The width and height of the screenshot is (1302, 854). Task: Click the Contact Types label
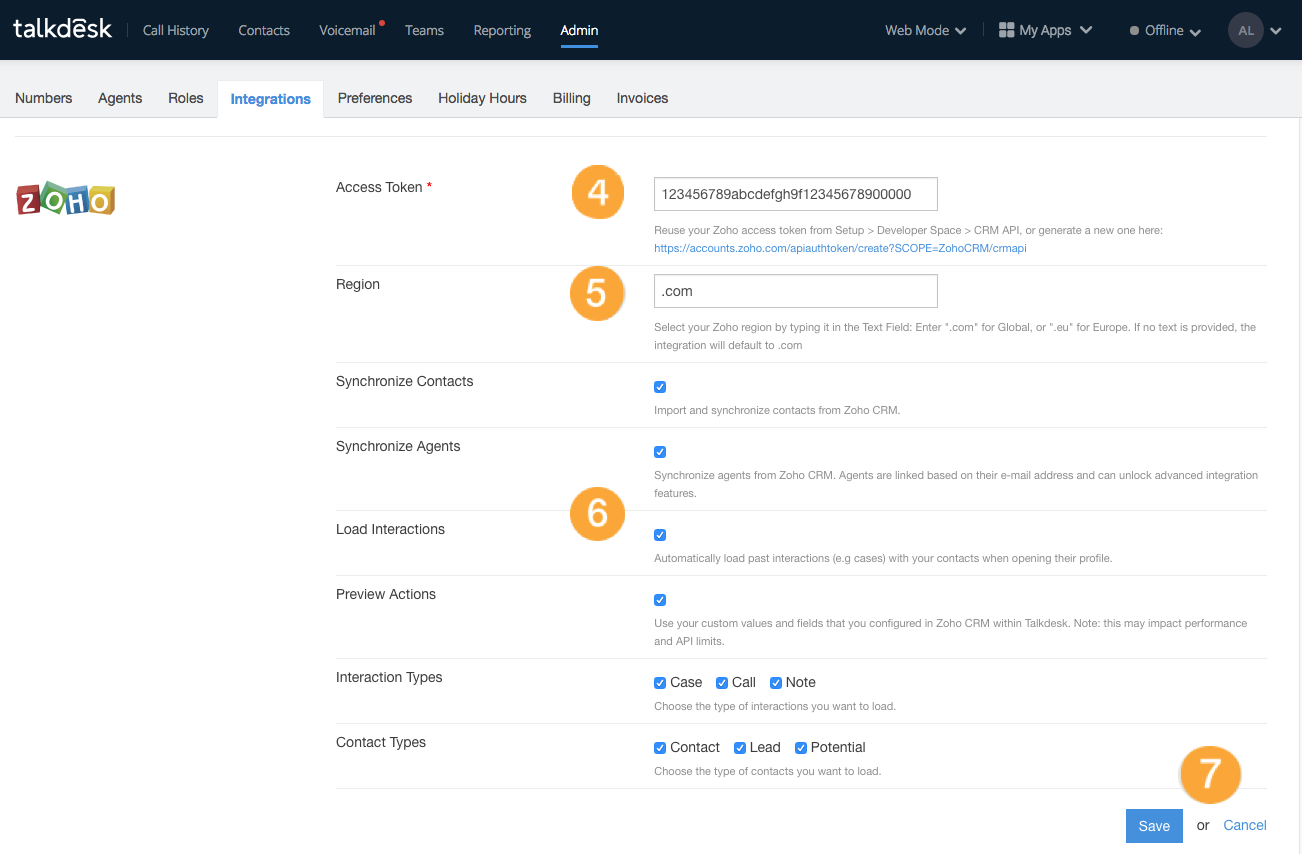pos(381,742)
